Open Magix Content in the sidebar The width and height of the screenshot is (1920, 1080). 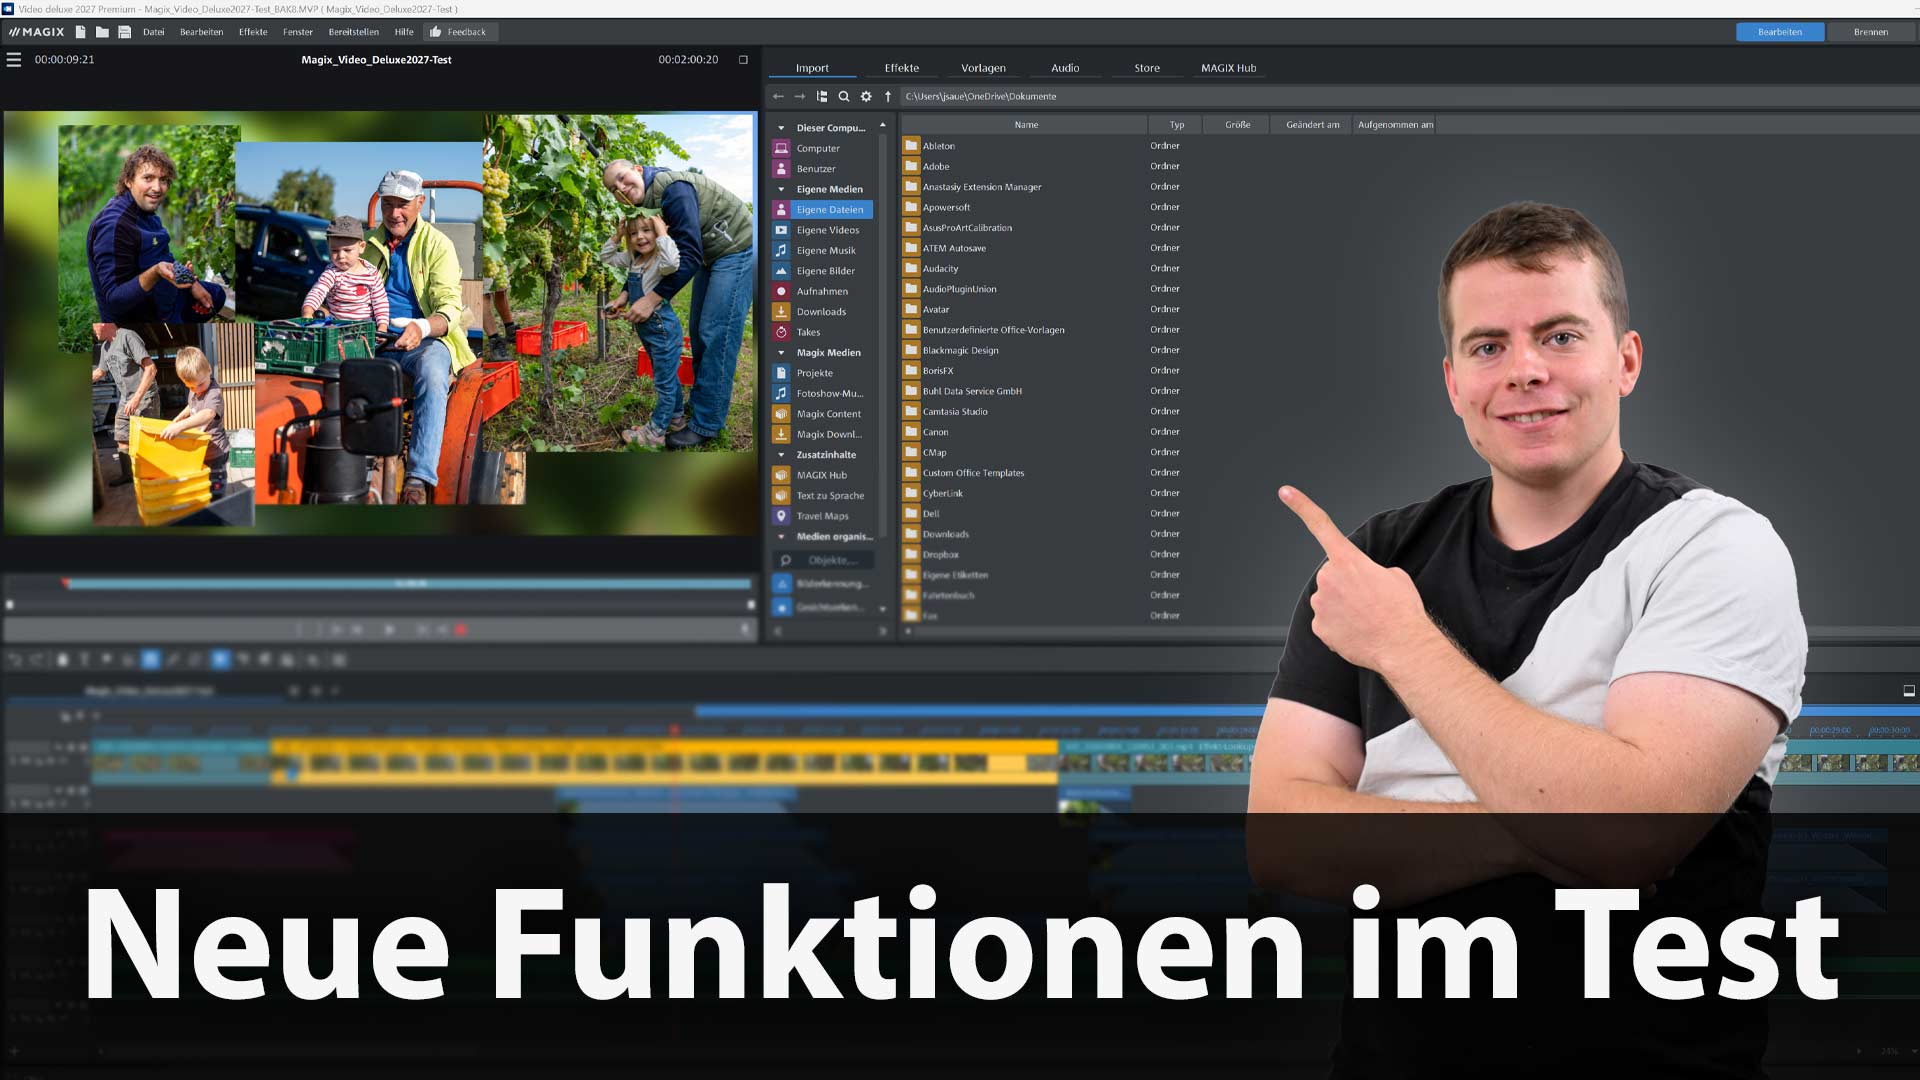[822, 414]
